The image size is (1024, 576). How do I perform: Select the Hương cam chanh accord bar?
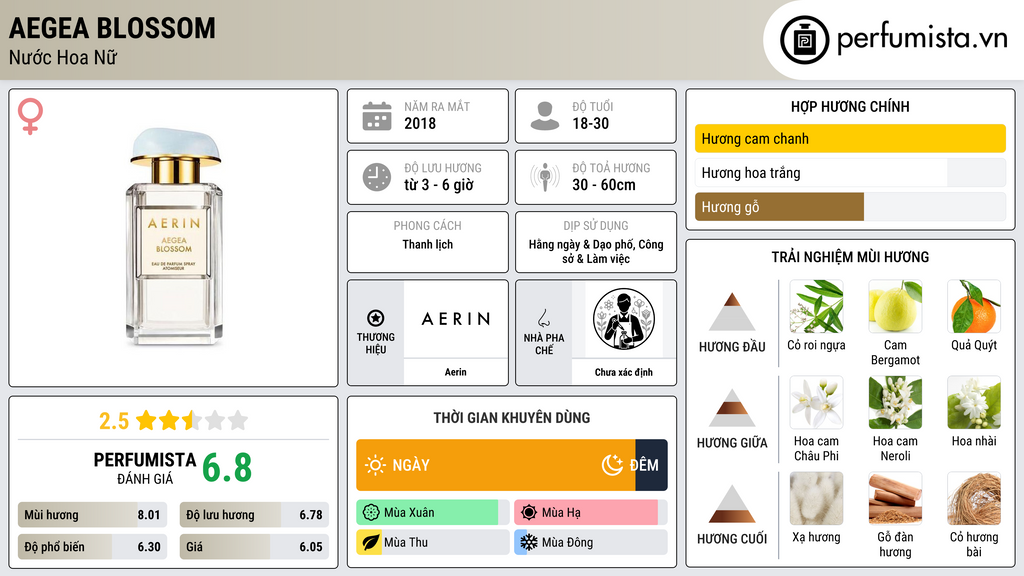point(850,138)
